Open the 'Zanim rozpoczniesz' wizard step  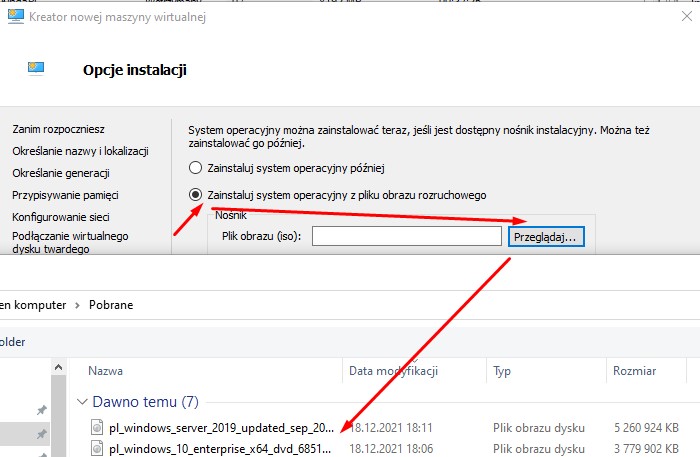58,129
